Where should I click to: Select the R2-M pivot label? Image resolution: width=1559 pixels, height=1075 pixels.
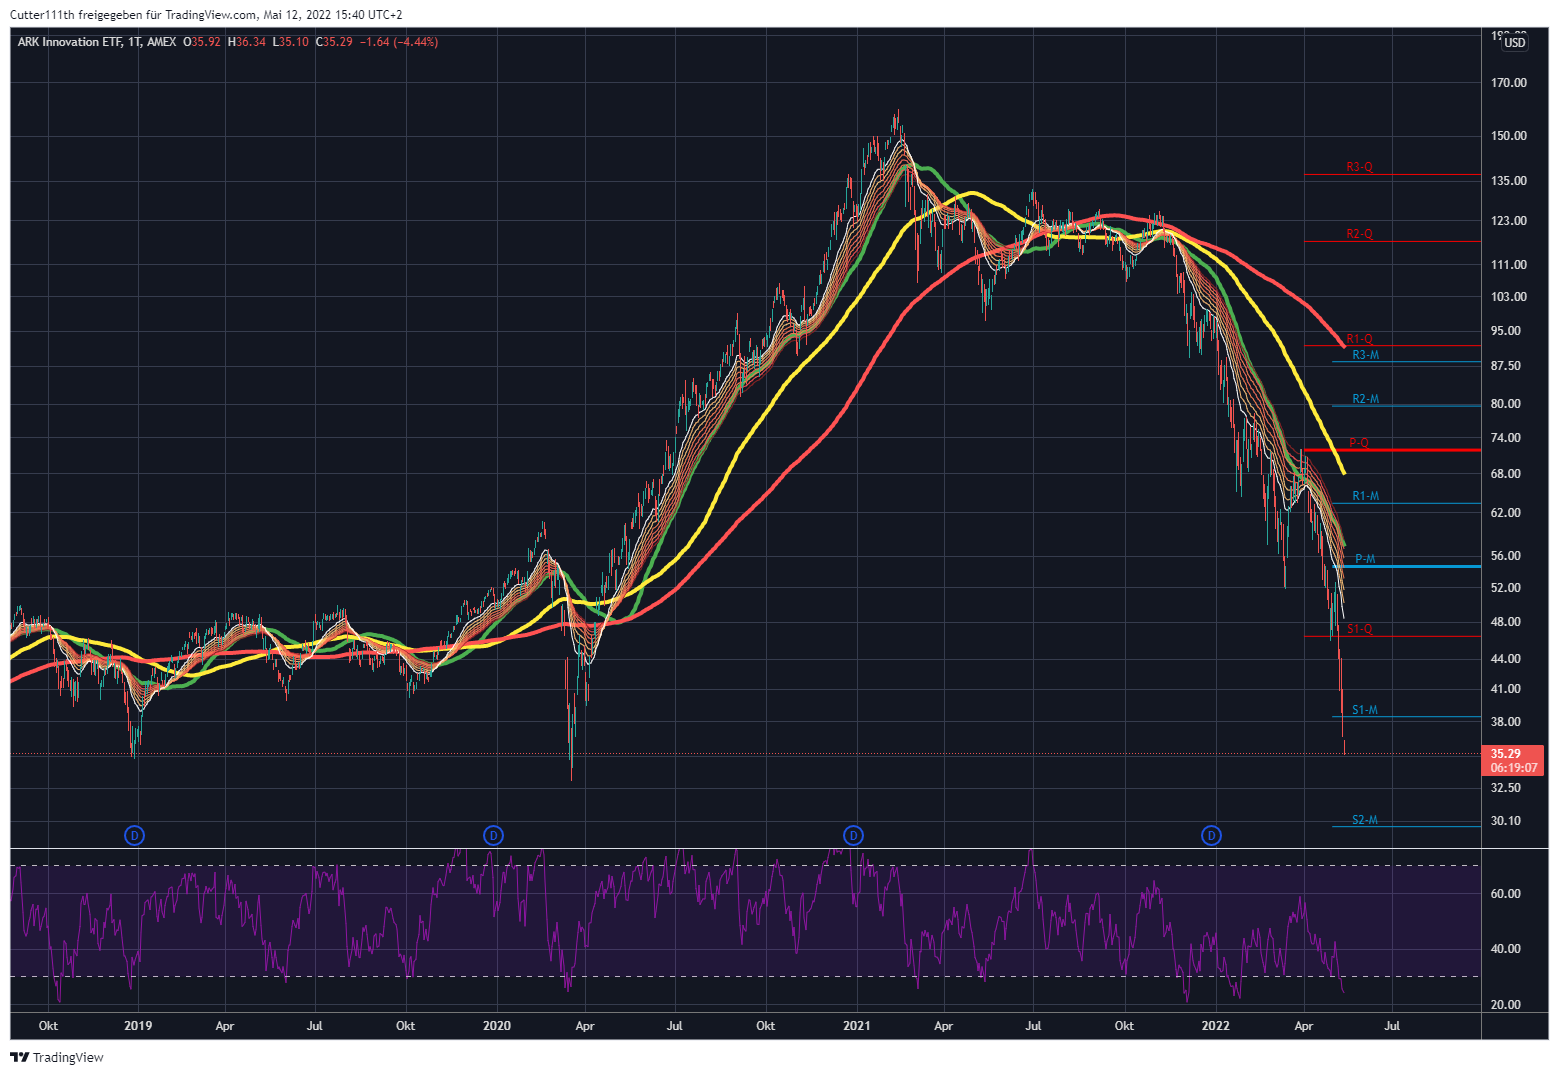click(x=1365, y=399)
